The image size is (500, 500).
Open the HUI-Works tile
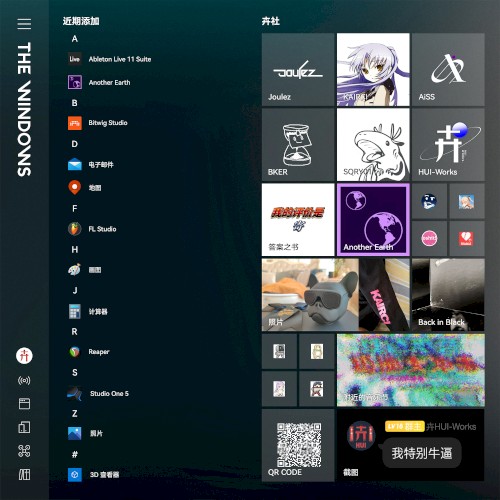click(448, 145)
